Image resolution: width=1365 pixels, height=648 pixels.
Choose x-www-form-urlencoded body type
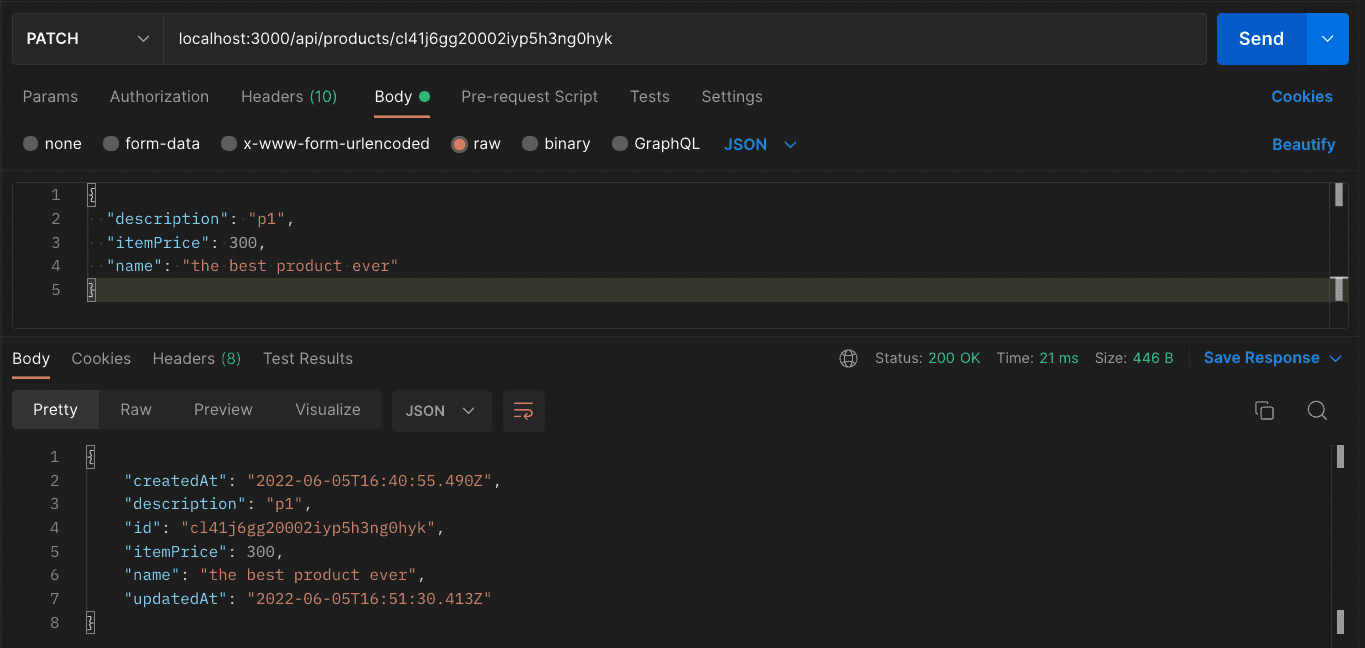[229, 144]
